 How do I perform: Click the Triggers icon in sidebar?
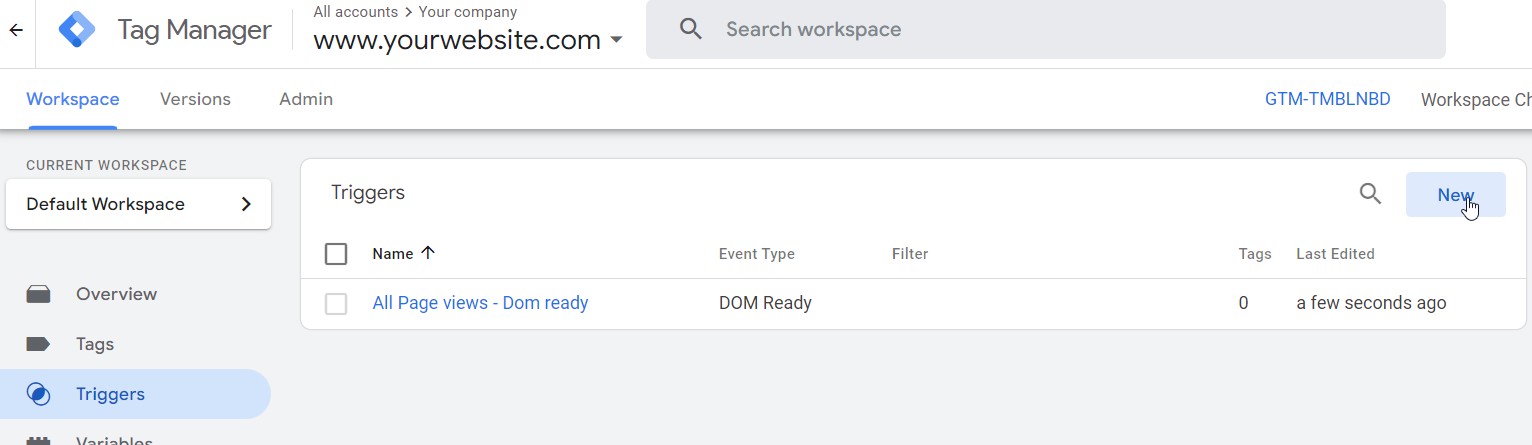coord(38,394)
